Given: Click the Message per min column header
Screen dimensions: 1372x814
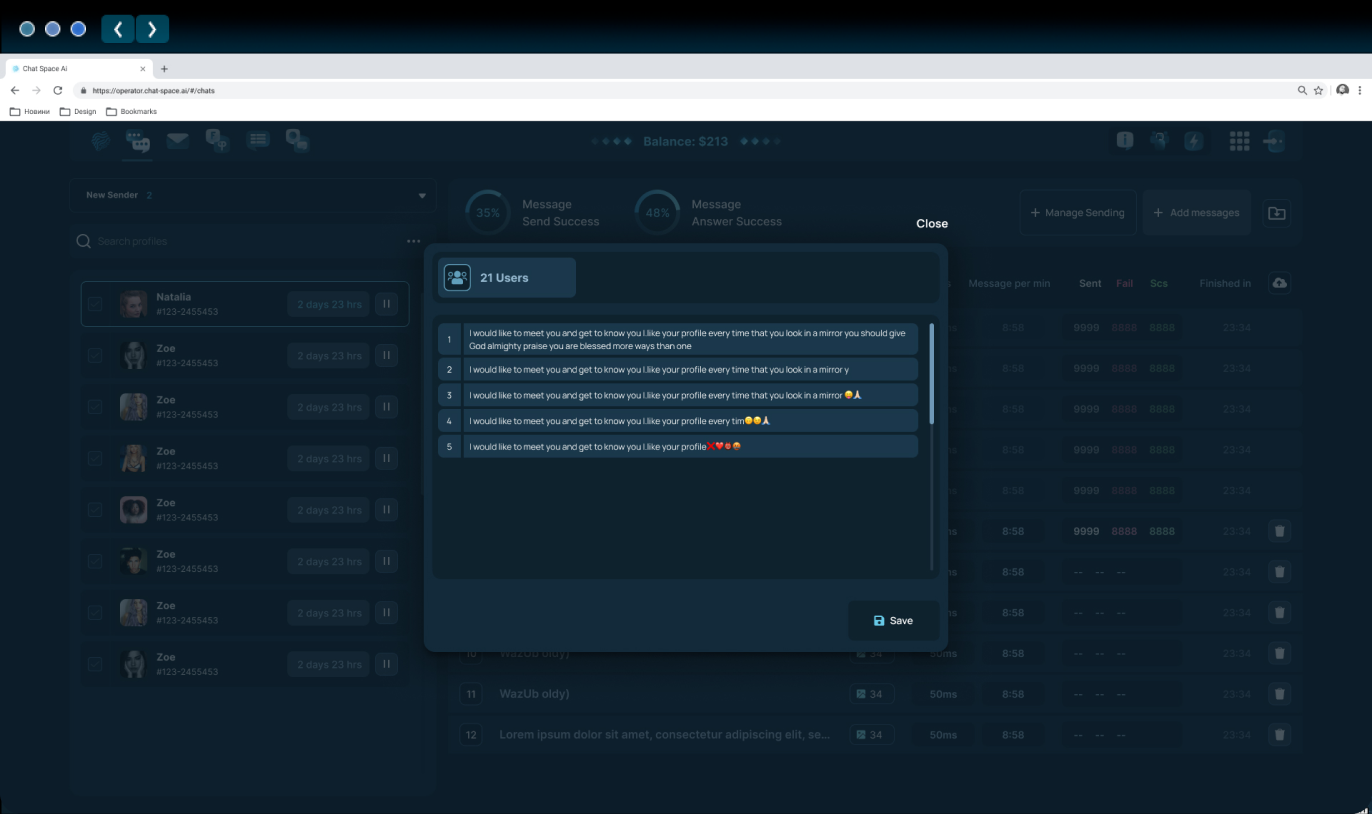Looking at the screenshot, I should (x=1009, y=283).
